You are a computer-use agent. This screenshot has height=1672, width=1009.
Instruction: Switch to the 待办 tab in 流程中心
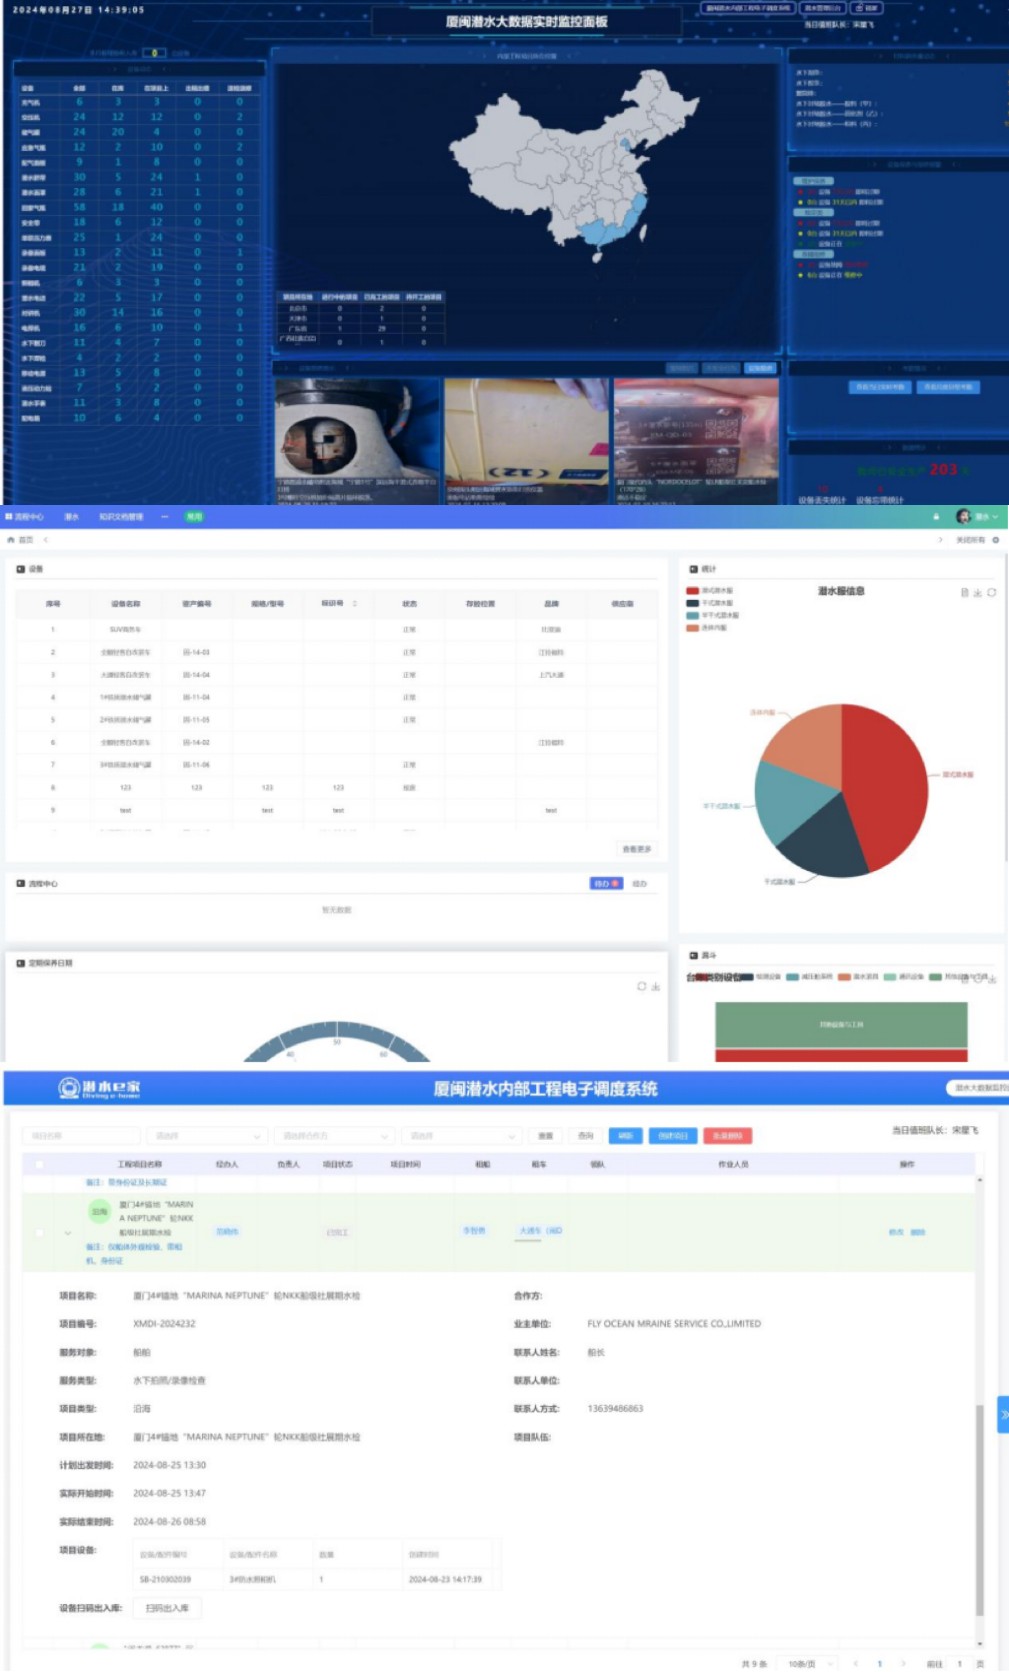[606, 884]
